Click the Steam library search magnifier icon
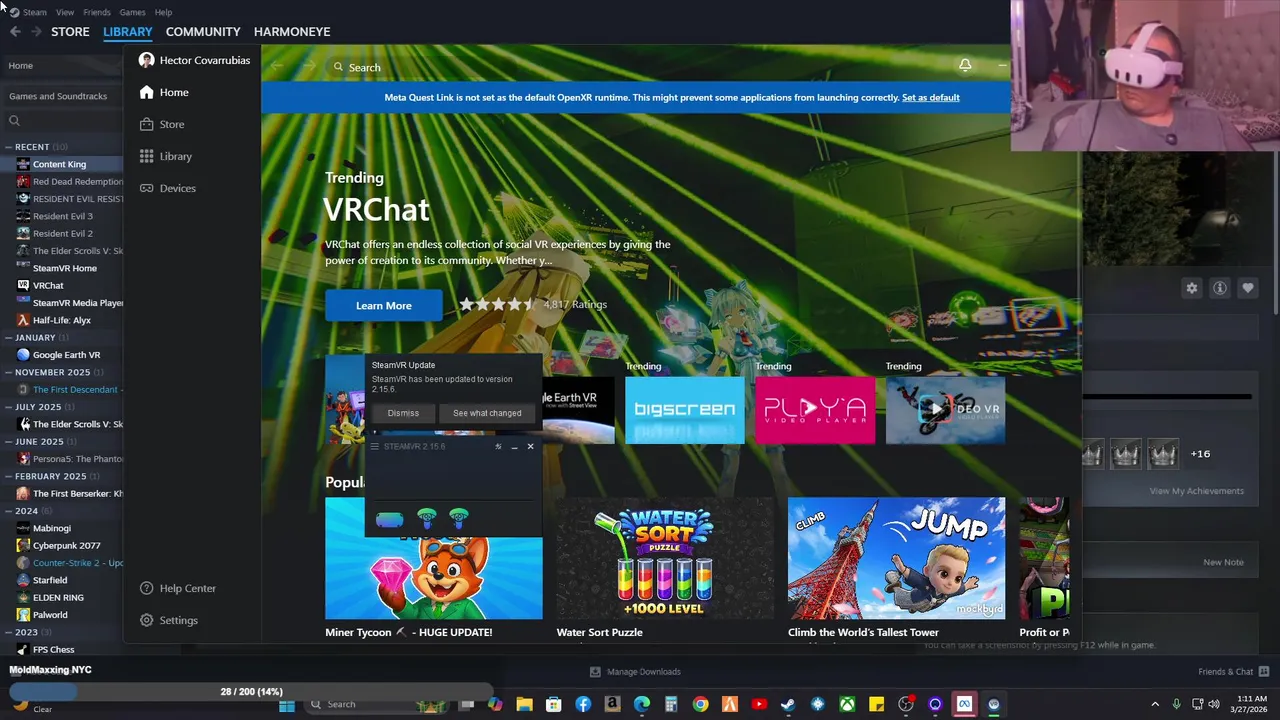1280x720 pixels. coord(14,121)
